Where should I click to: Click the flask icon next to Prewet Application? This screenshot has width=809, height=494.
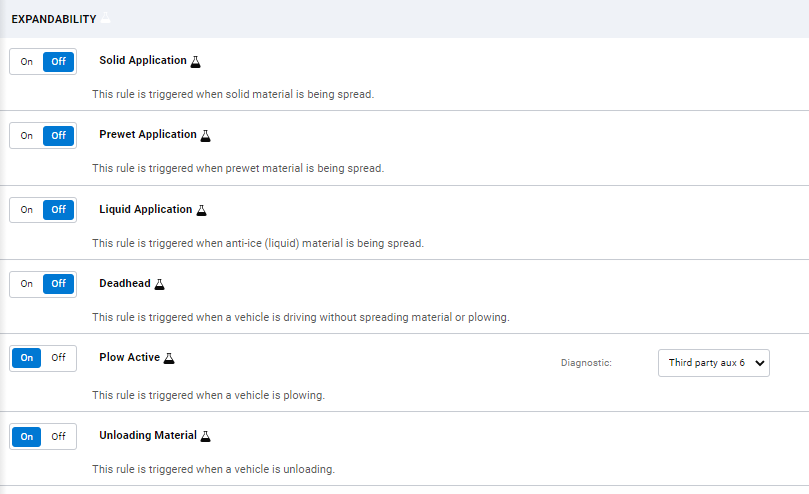coord(206,135)
